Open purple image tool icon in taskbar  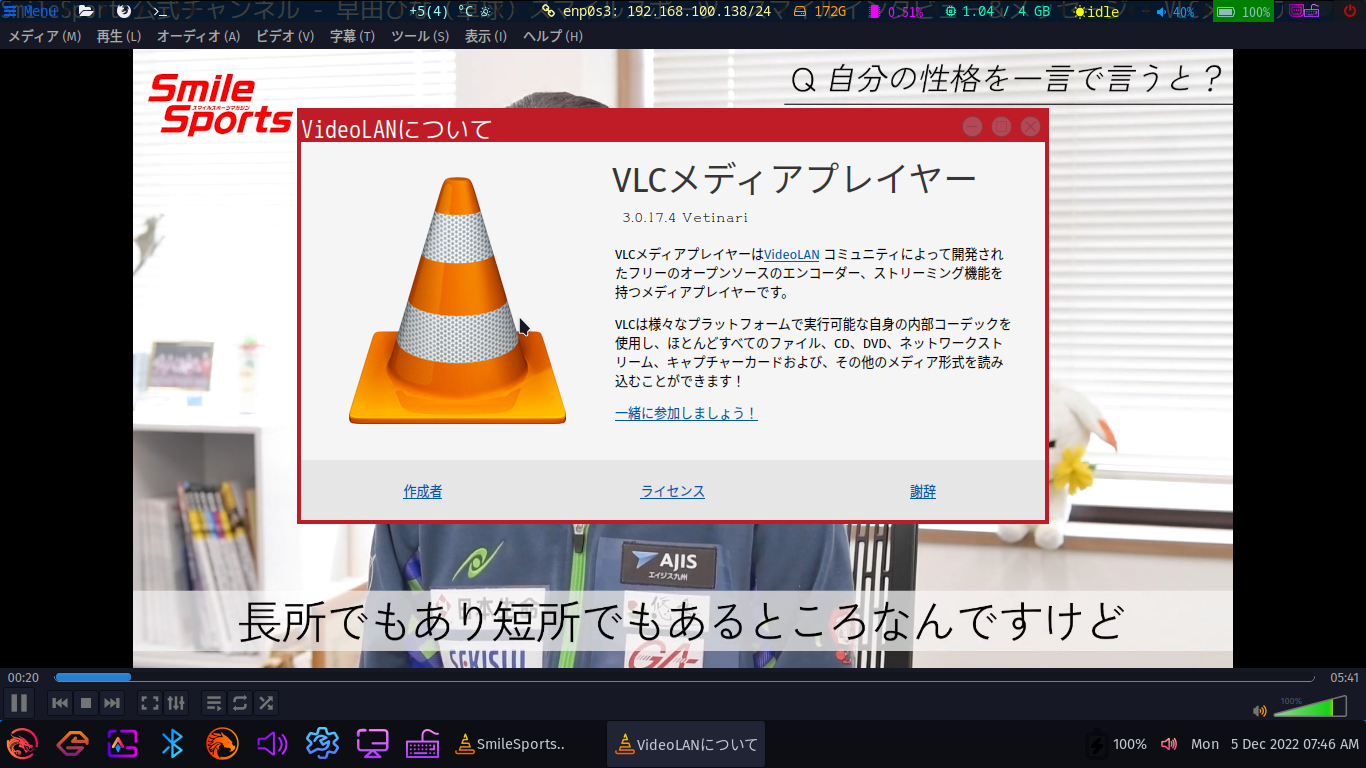(123, 744)
